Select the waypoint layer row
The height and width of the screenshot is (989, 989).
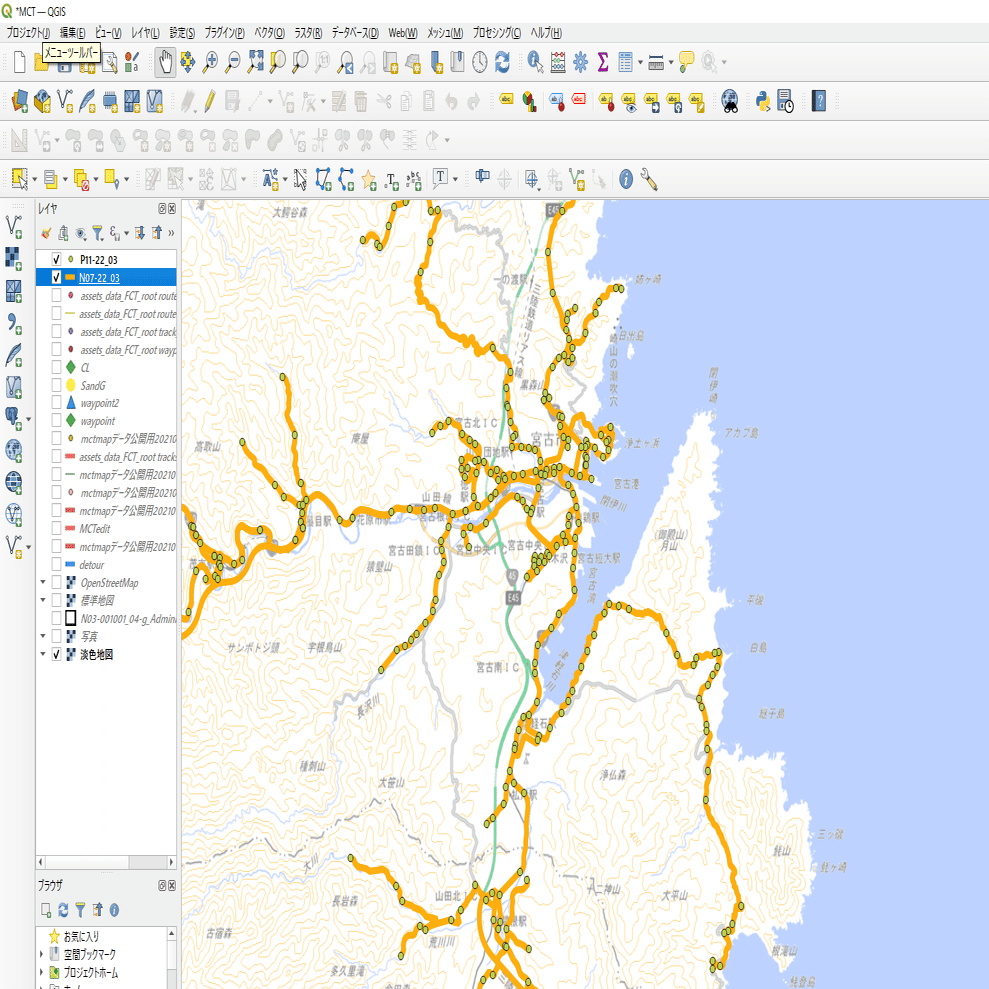click(x=106, y=421)
